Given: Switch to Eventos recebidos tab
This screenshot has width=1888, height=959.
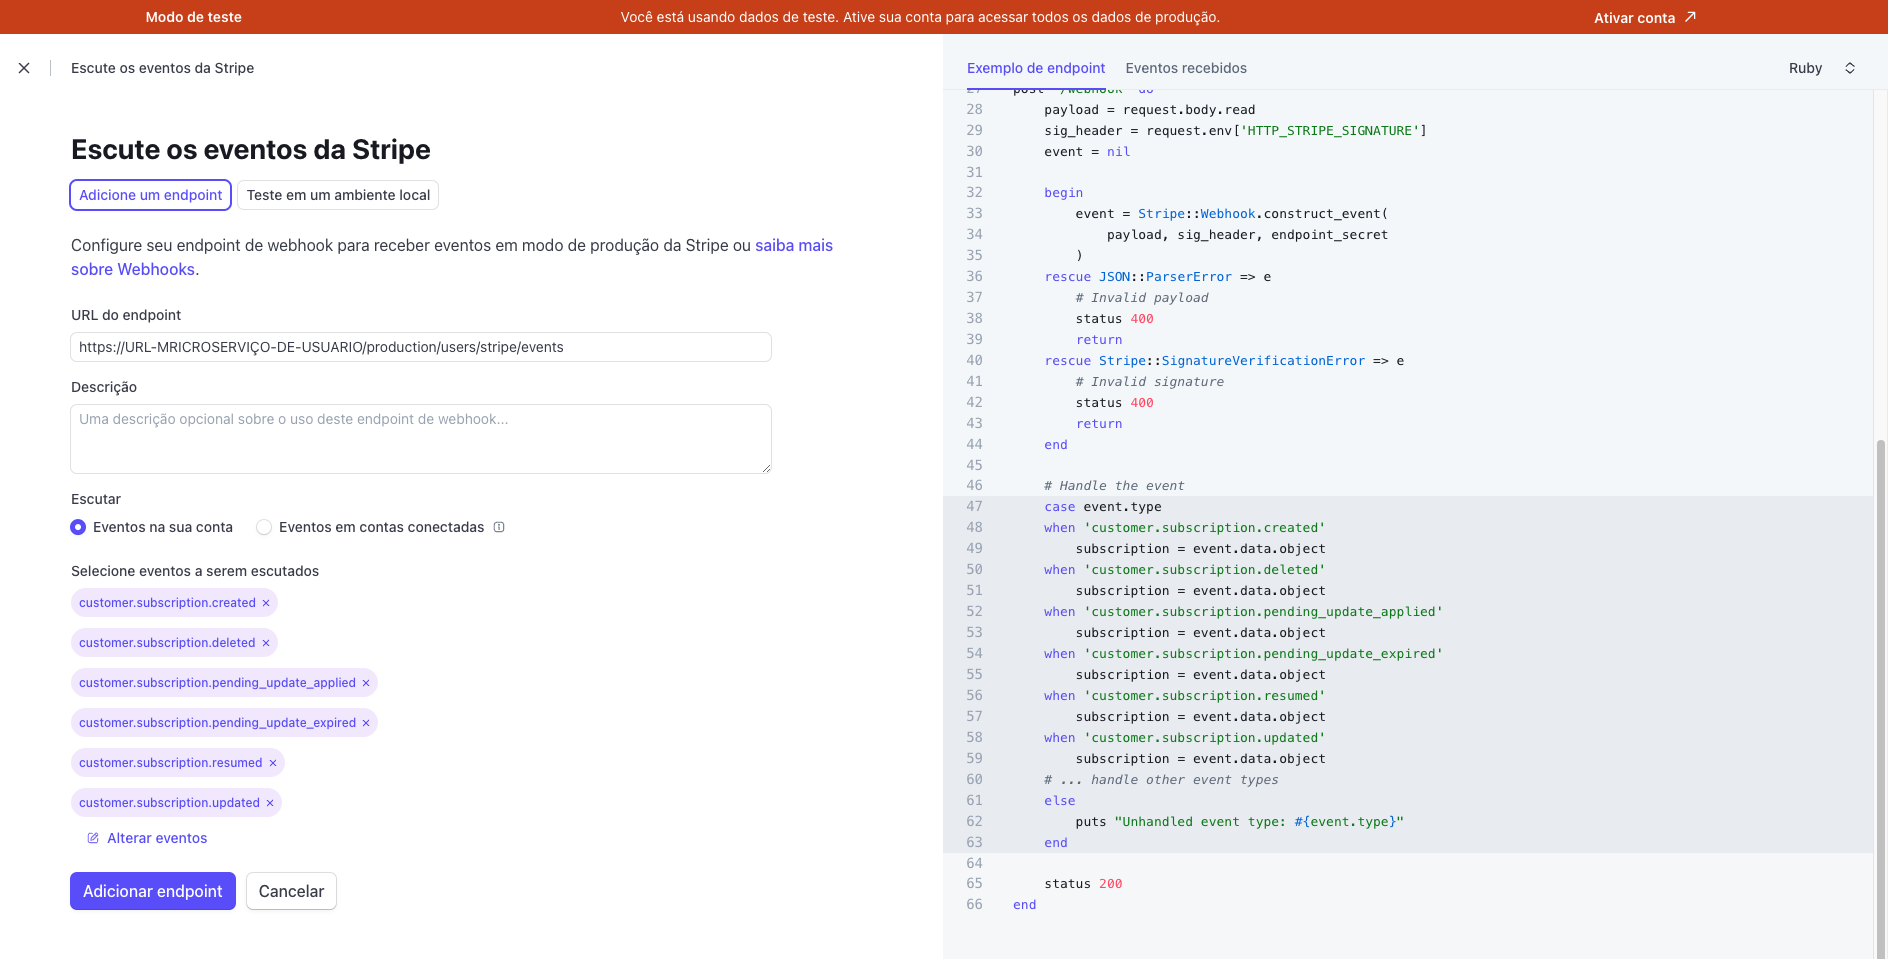Looking at the screenshot, I should pyautogui.click(x=1186, y=68).
